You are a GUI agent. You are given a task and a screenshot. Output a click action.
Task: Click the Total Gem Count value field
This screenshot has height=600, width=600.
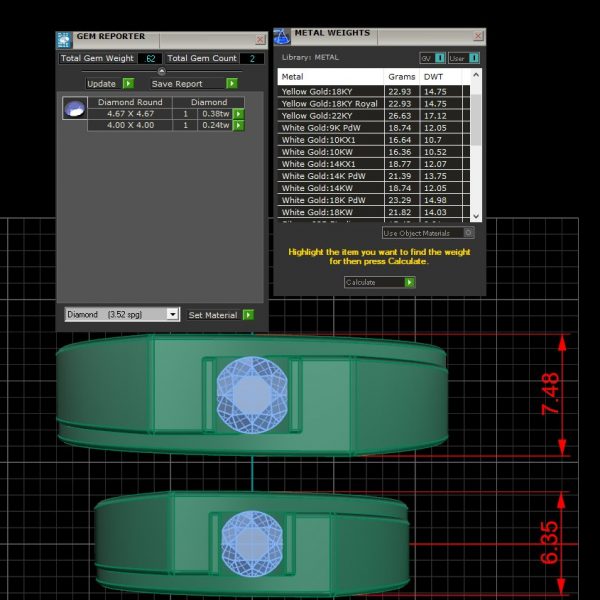tap(252, 58)
